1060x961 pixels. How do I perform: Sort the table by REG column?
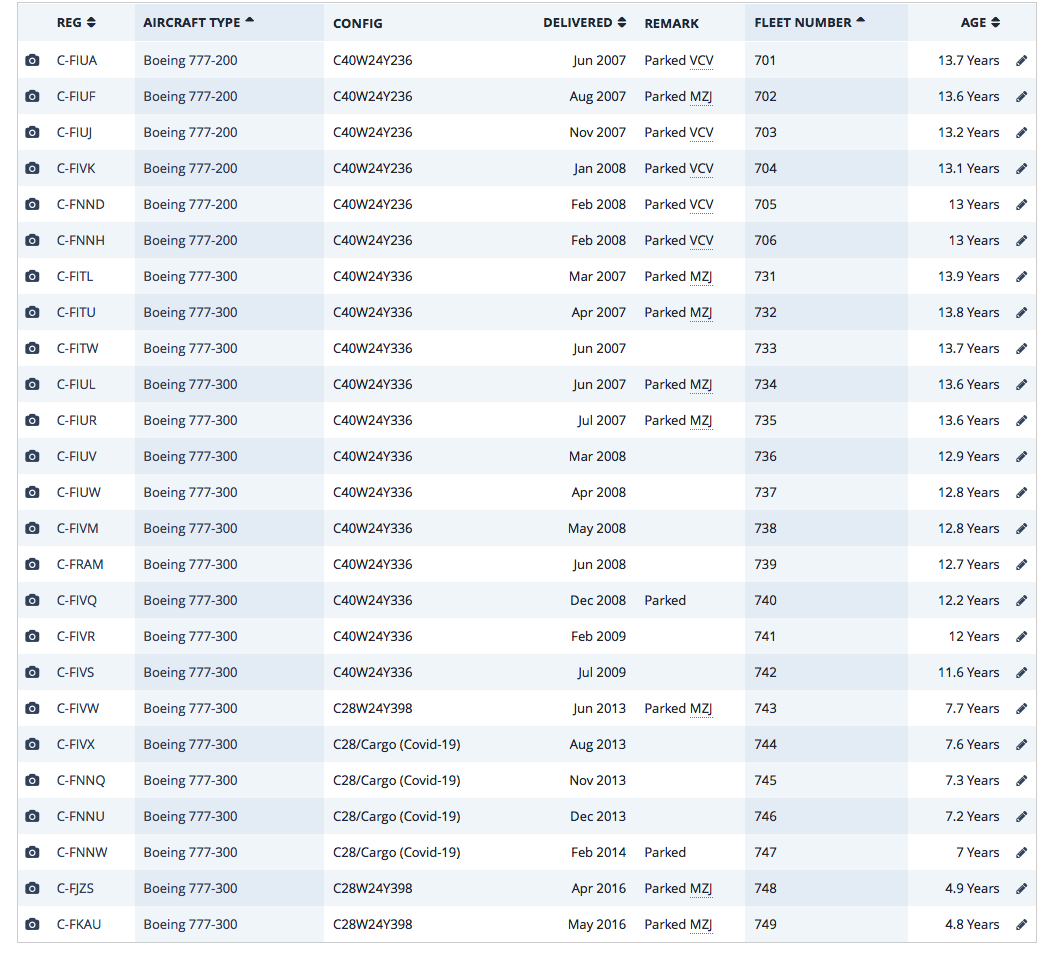76,22
